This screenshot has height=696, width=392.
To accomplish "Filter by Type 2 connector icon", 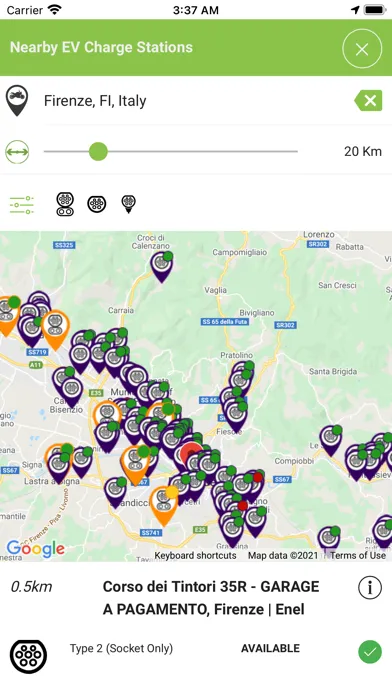I will tap(97, 204).
